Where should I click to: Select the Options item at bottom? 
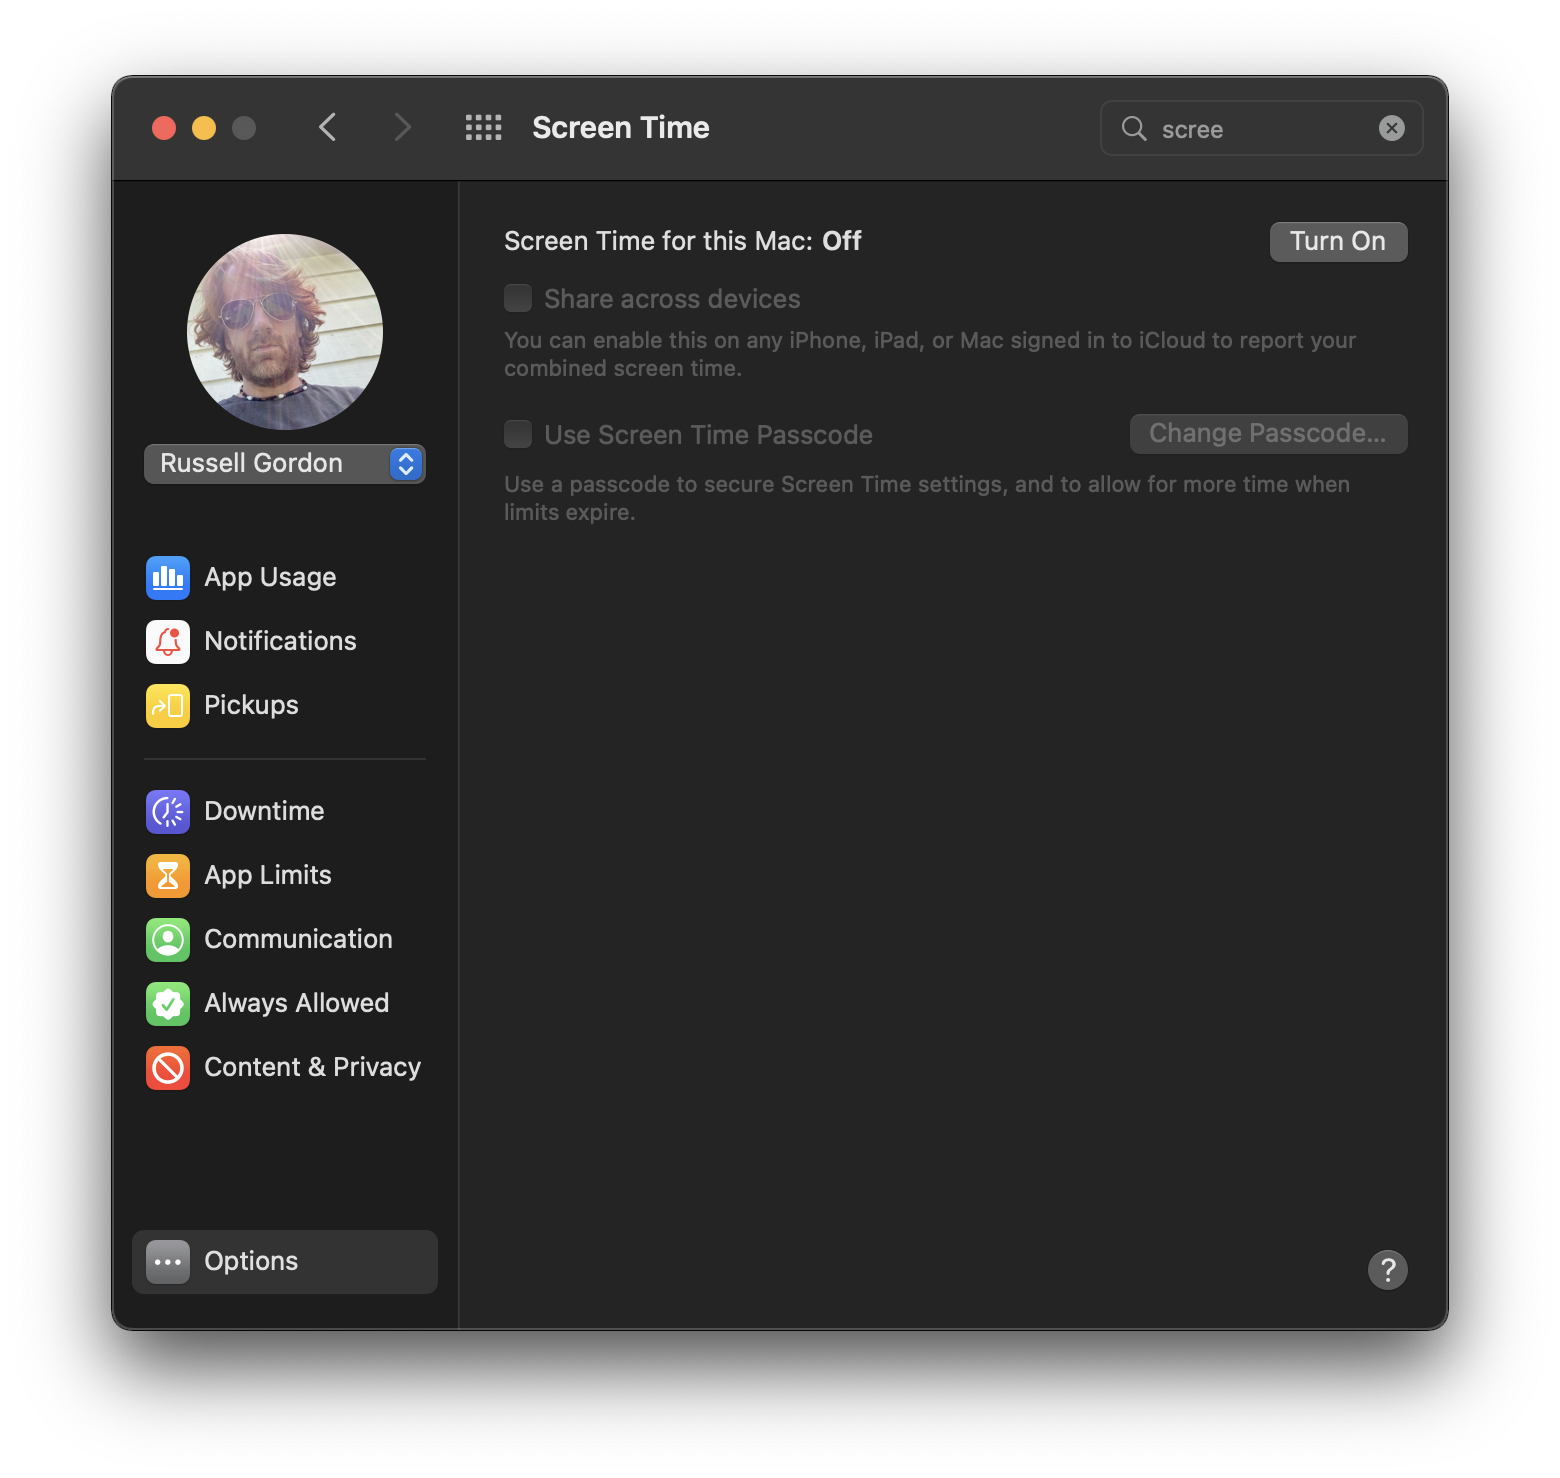click(x=285, y=1262)
